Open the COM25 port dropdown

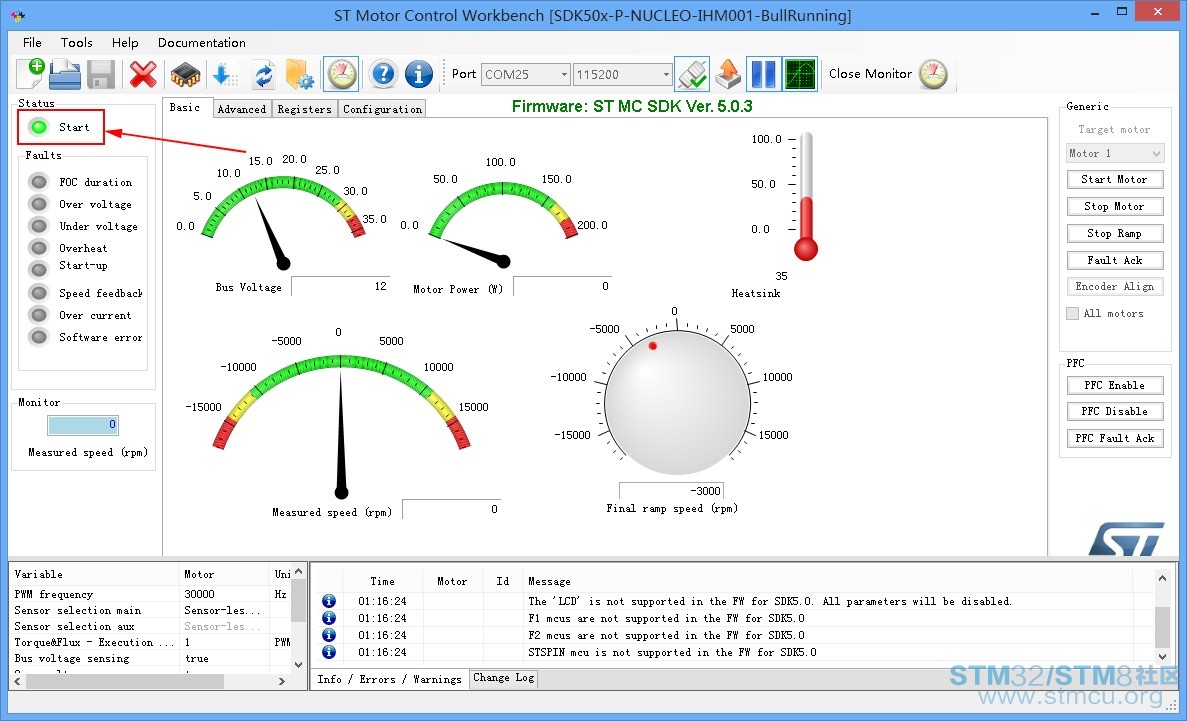(x=564, y=74)
